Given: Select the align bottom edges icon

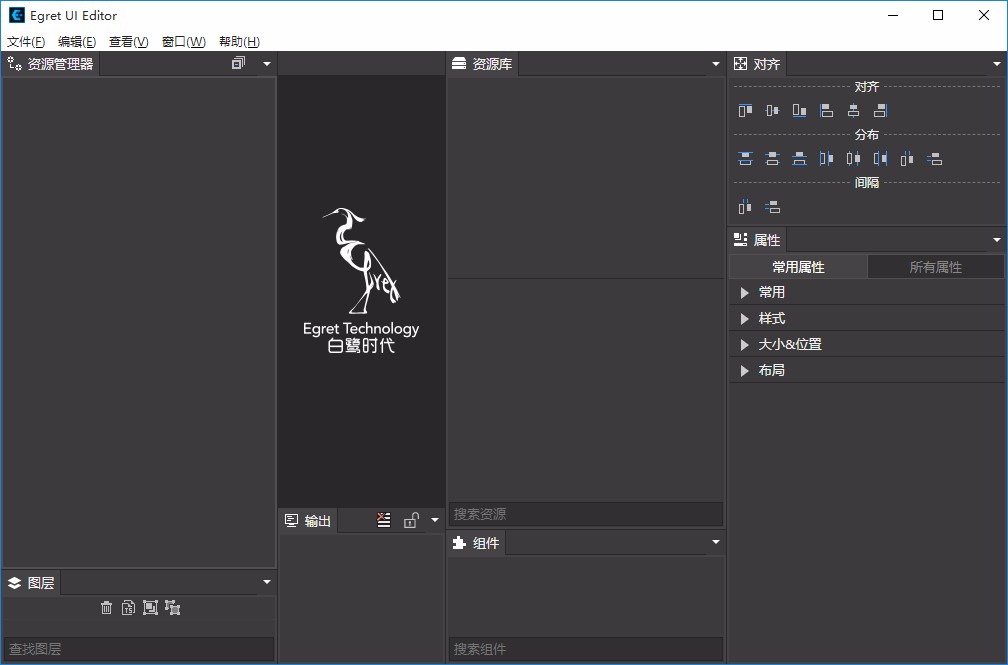Looking at the screenshot, I should click(x=797, y=110).
